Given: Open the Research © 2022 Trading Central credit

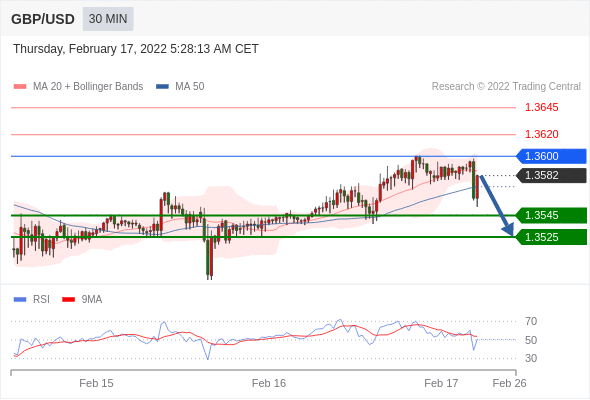Looking at the screenshot, I should point(506,87).
